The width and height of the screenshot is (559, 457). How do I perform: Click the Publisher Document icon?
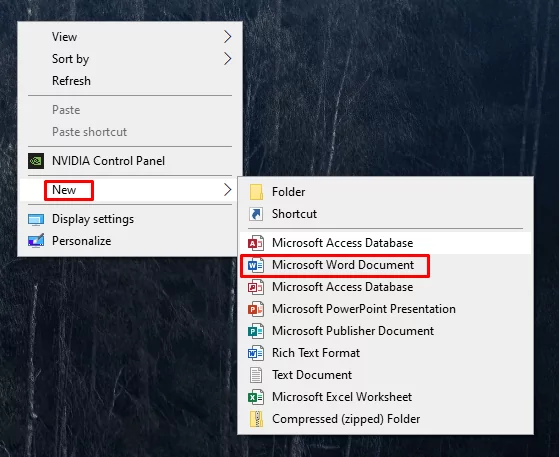click(256, 331)
